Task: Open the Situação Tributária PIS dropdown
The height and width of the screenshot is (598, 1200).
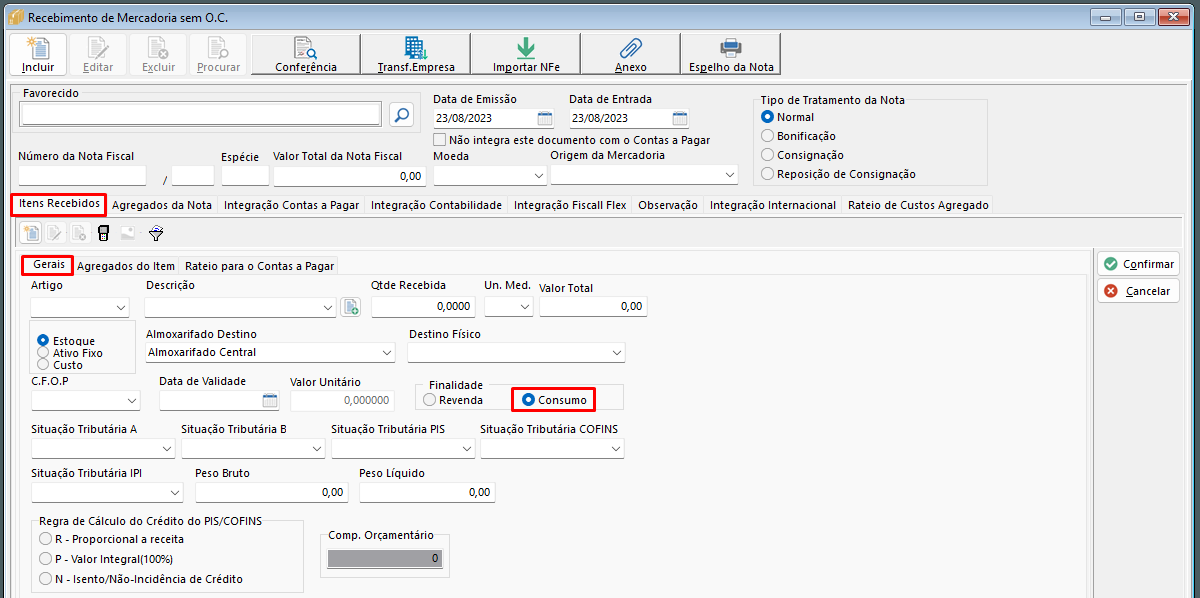Action: tap(466, 449)
